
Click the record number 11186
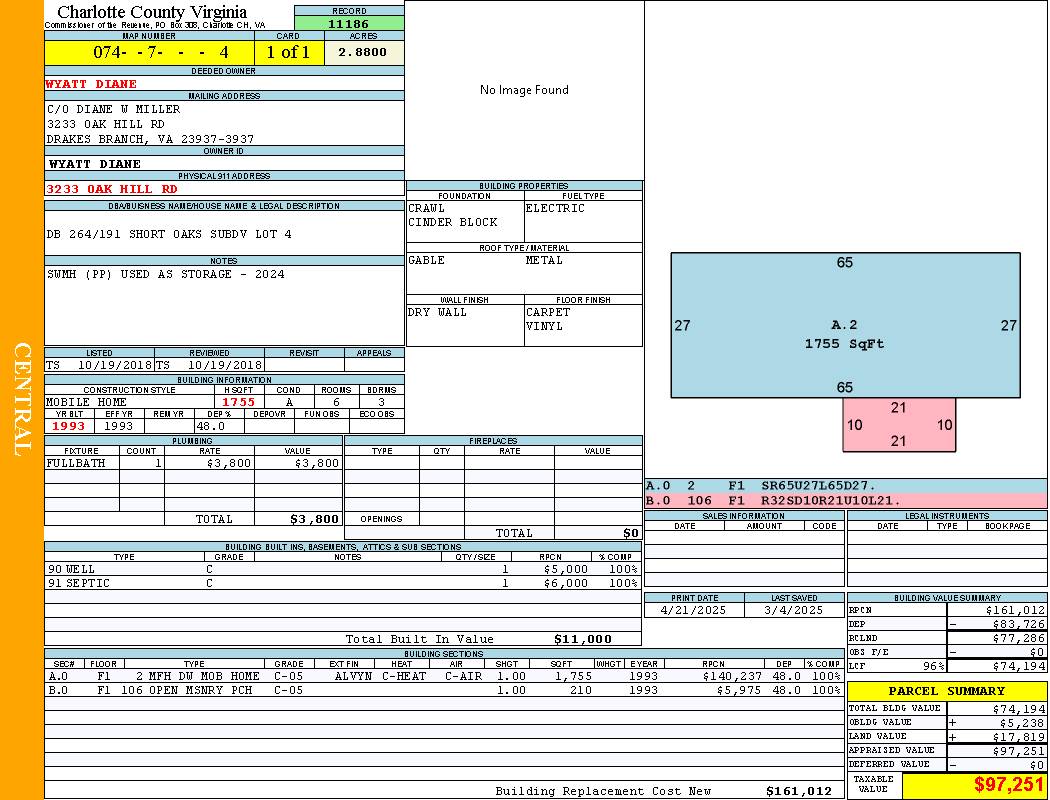(349, 23)
